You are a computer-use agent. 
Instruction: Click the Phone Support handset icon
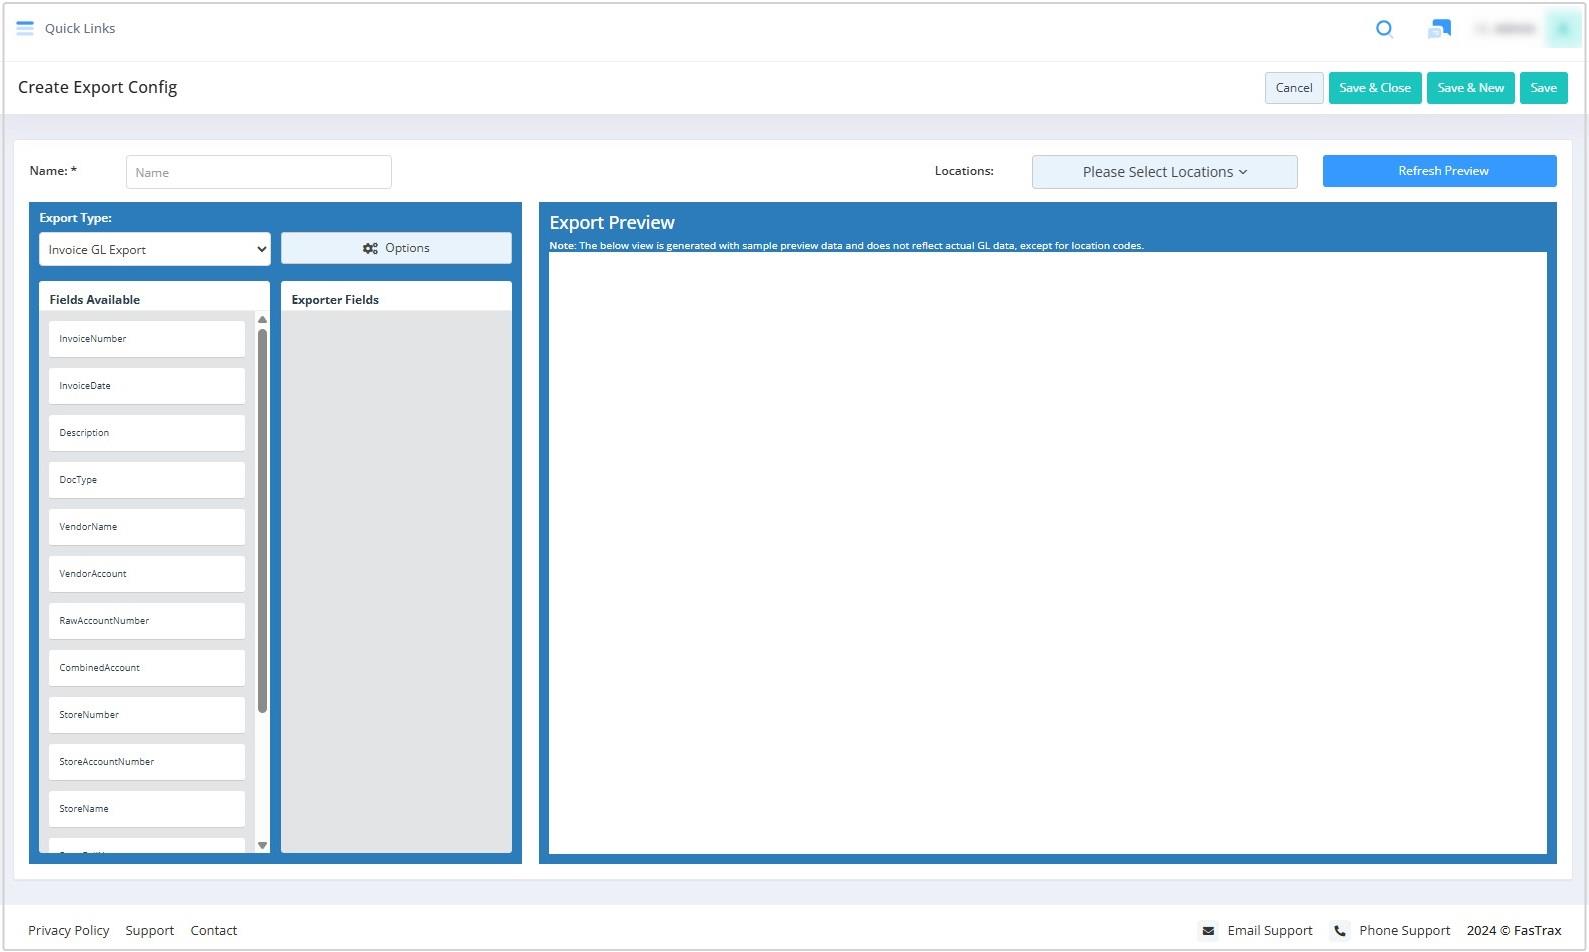(1340, 931)
